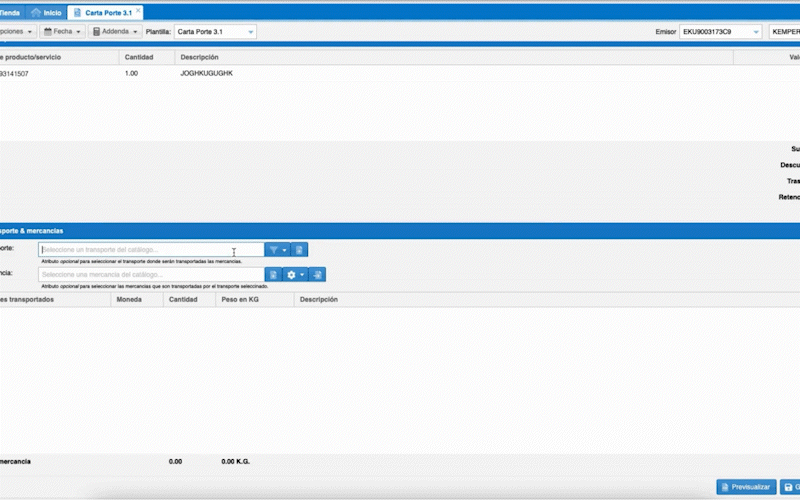
Task: Click the document icon beside mercancía field
Action: (x=272, y=274)
